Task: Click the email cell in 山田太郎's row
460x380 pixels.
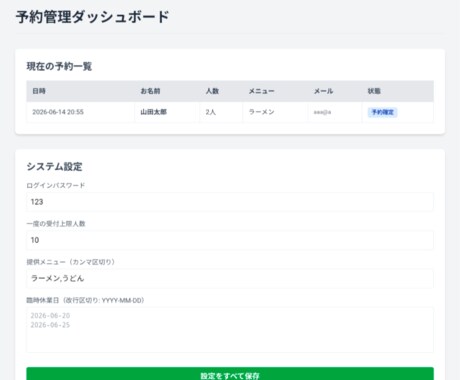Action: (335, 112)
